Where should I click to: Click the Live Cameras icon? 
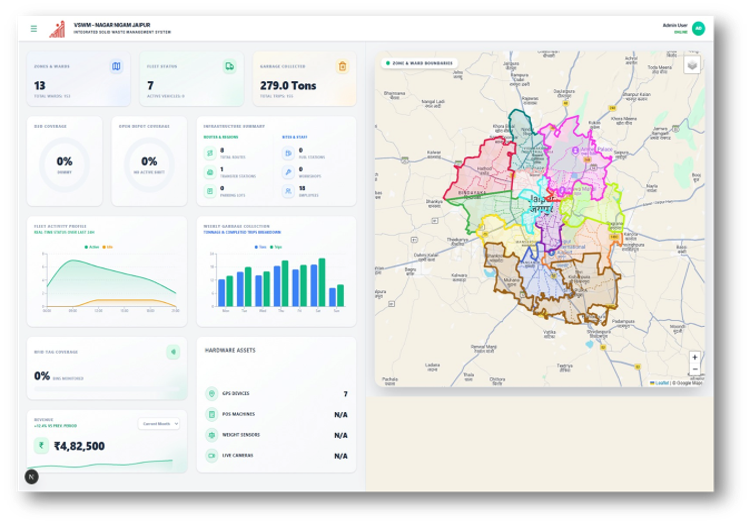(x=211, y=456)
